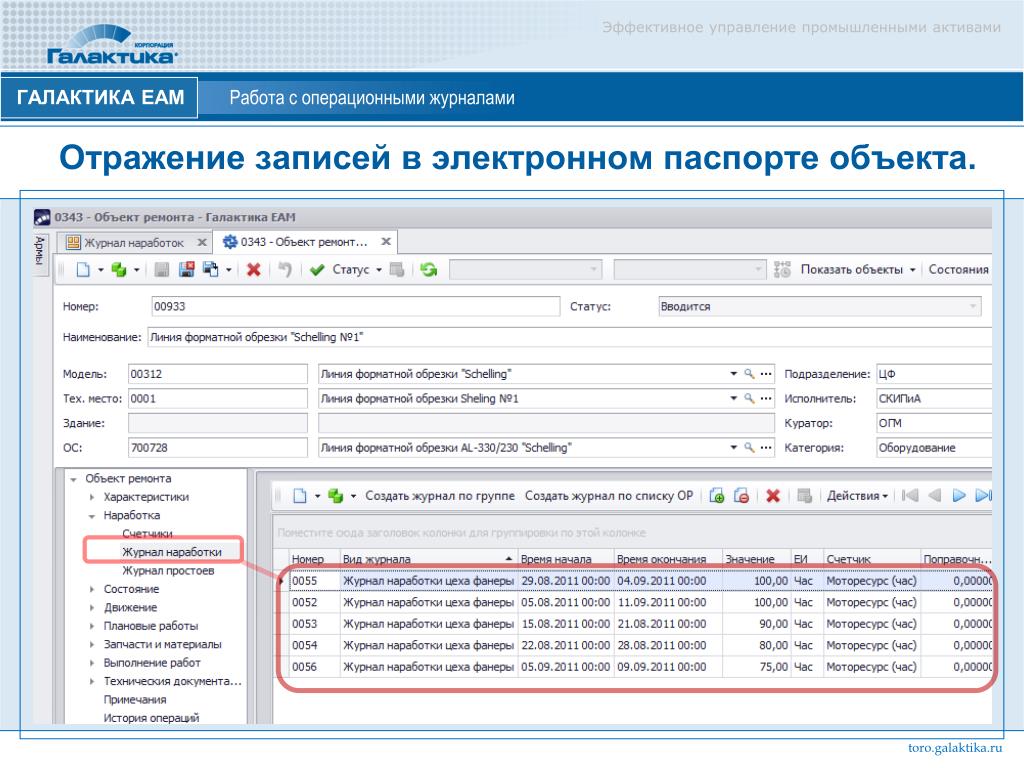Click the green checkmark Статус icon
The width and height of the screenshot is (1024, 768).
pyautogui.click(x=317, y=270)
